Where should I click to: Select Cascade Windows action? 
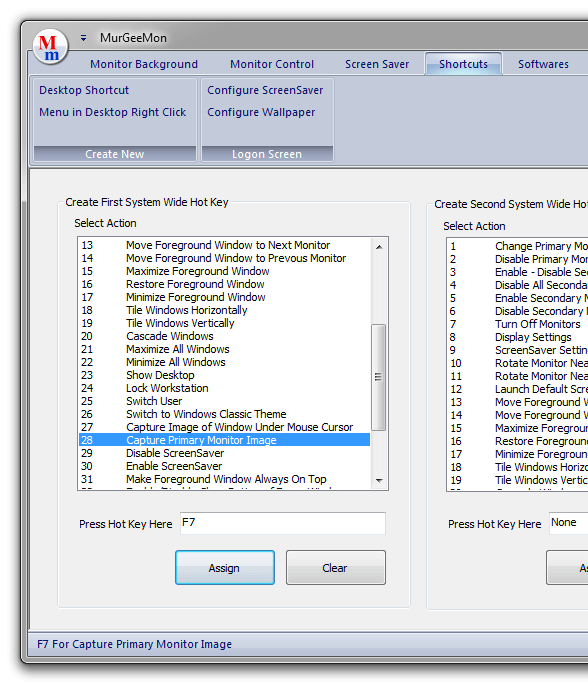[225, 336]
